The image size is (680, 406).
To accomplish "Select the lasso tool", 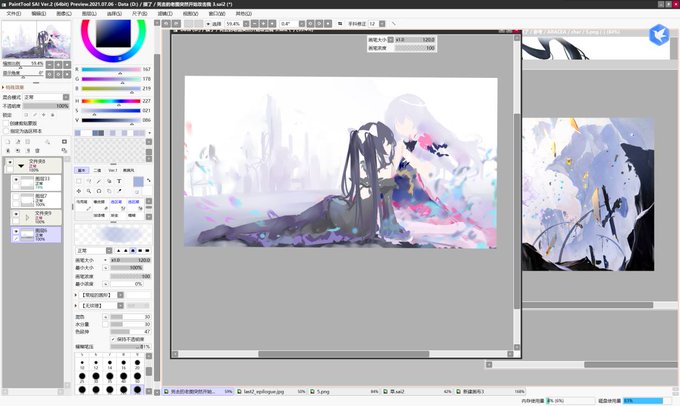I will (x=89, y=181).
